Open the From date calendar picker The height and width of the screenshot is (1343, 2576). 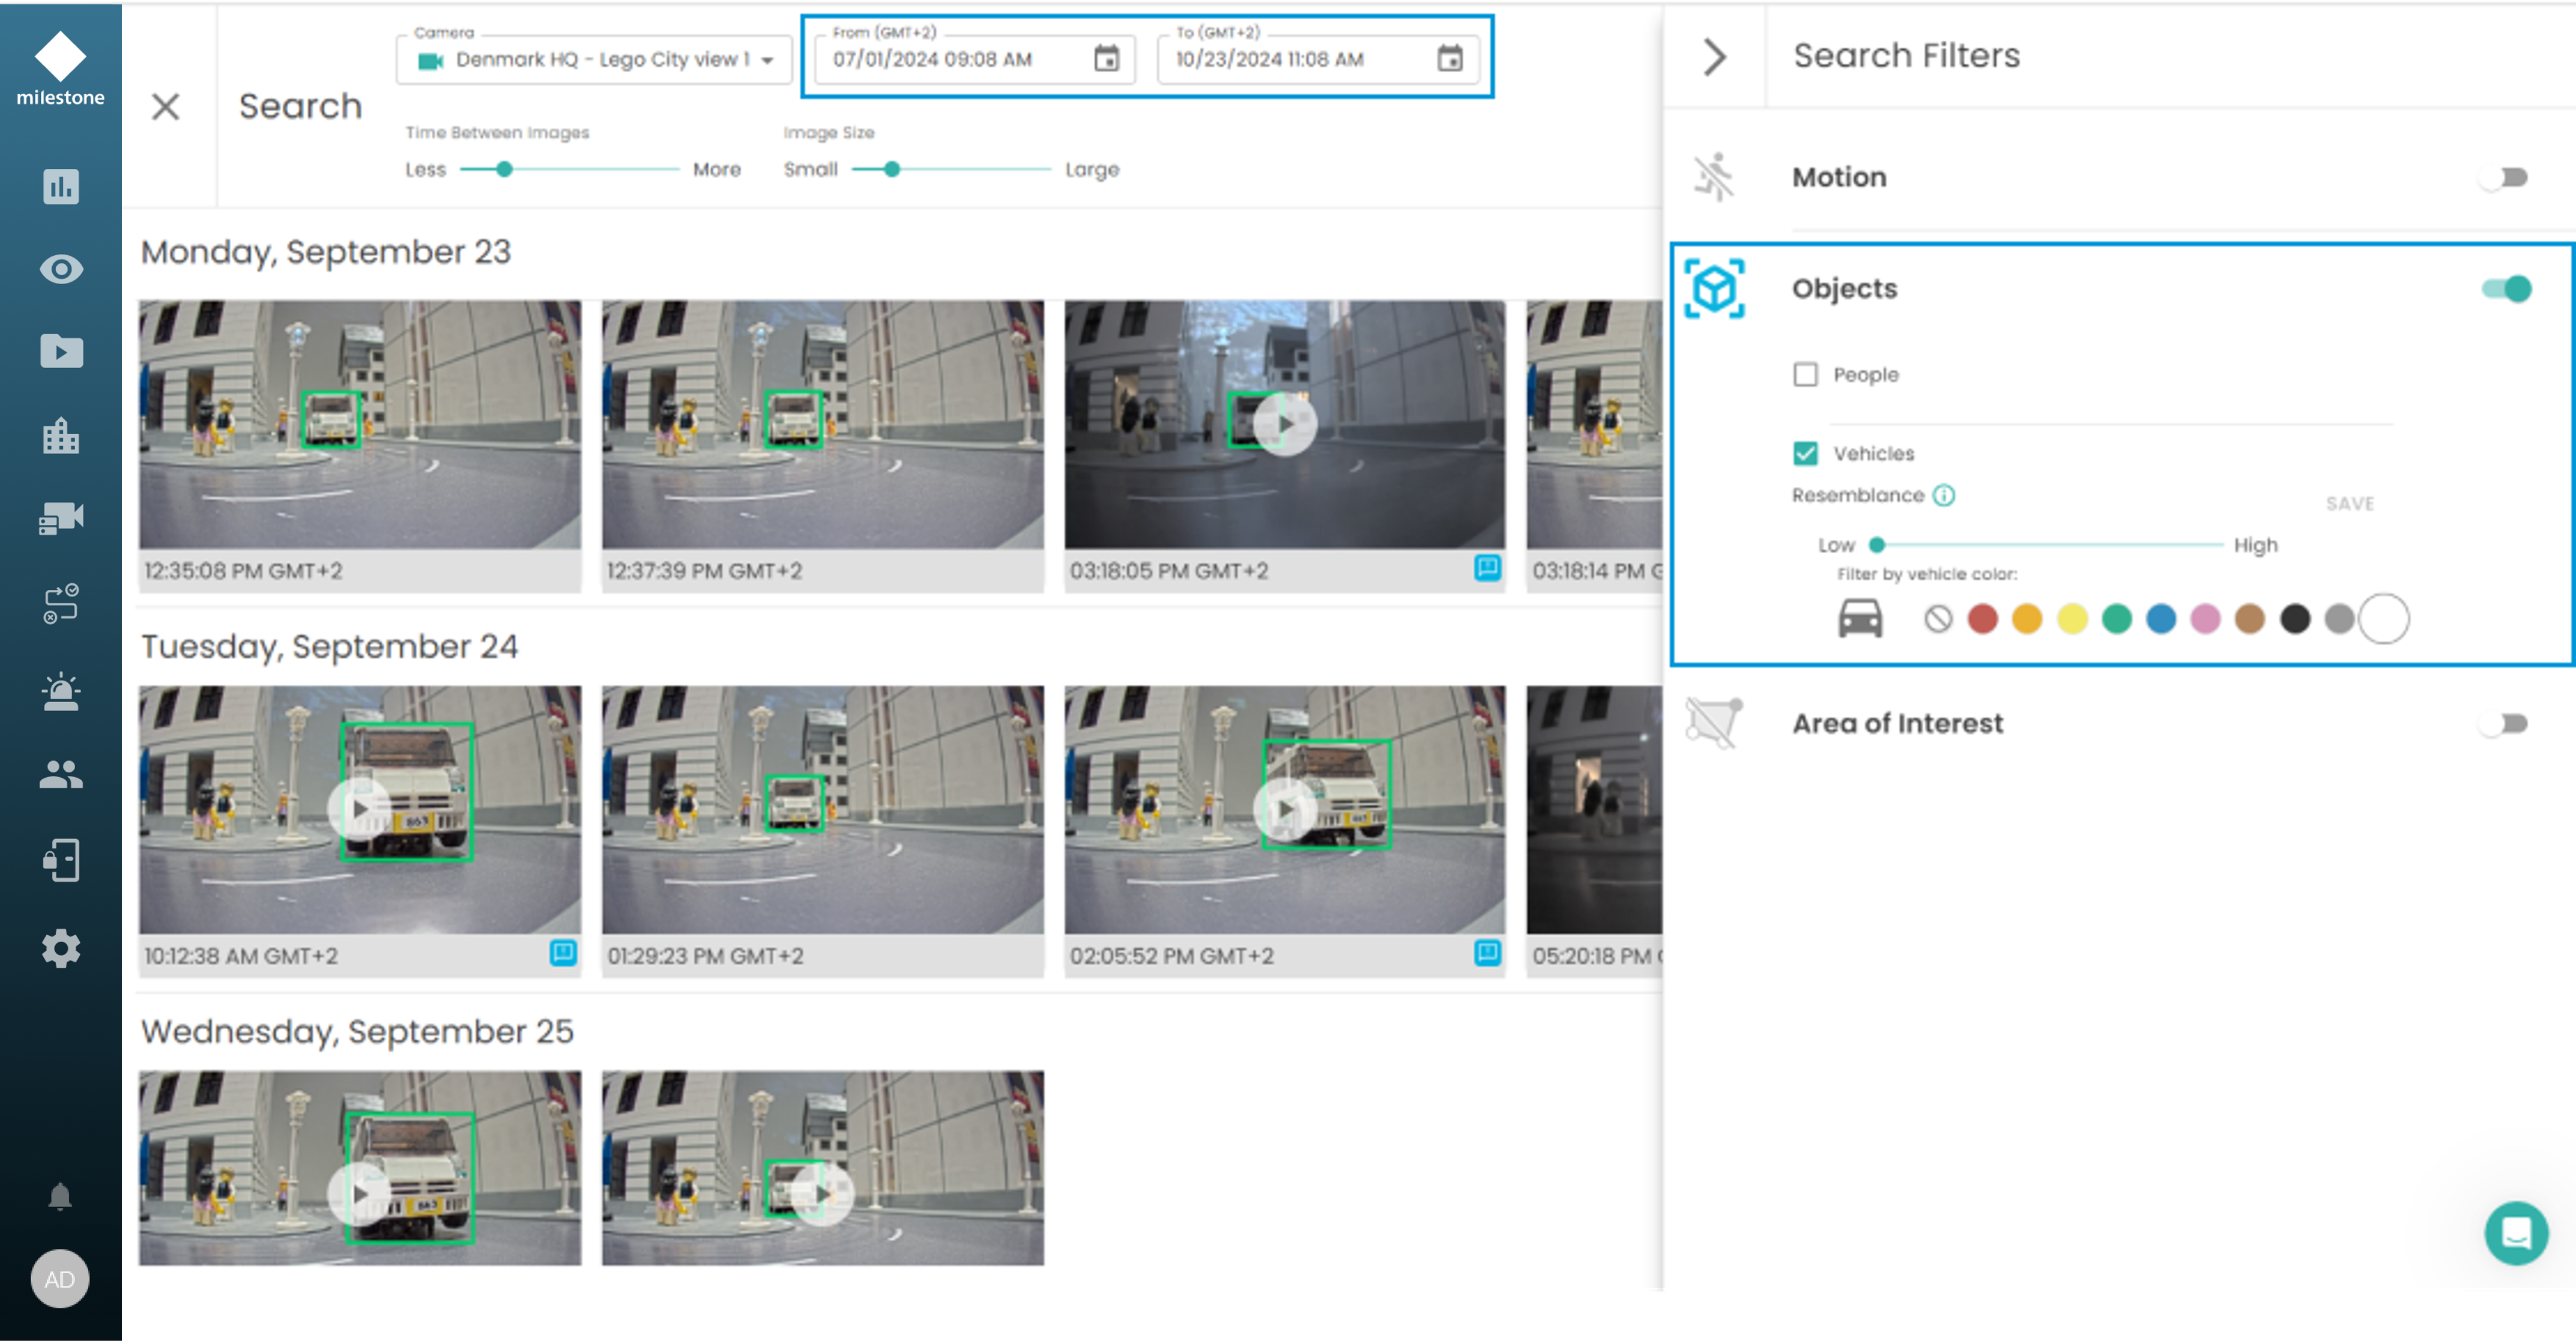1106,59
